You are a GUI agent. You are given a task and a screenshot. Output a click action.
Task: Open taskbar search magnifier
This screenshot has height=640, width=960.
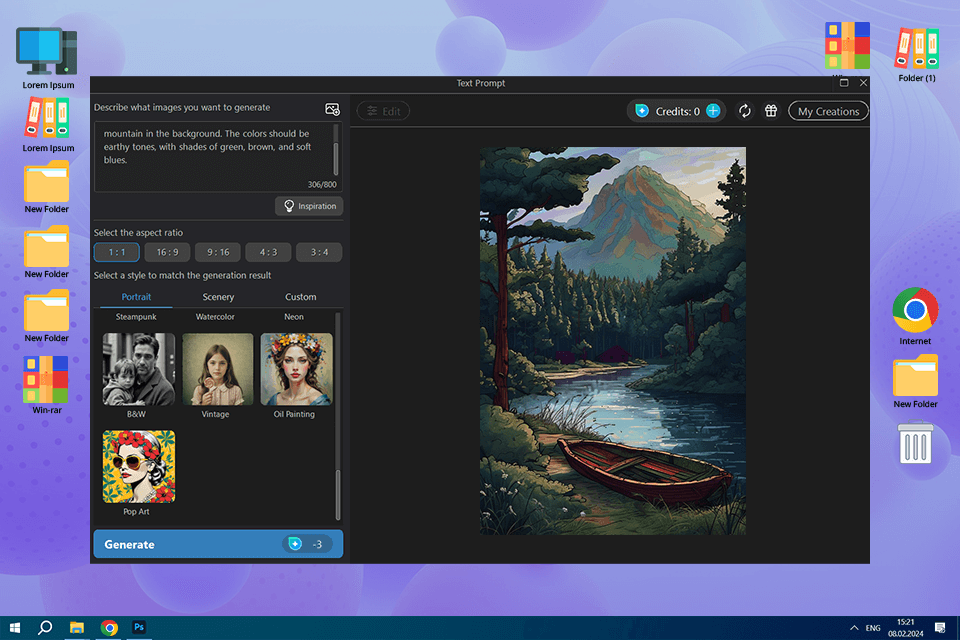click(x=45, y=628)
